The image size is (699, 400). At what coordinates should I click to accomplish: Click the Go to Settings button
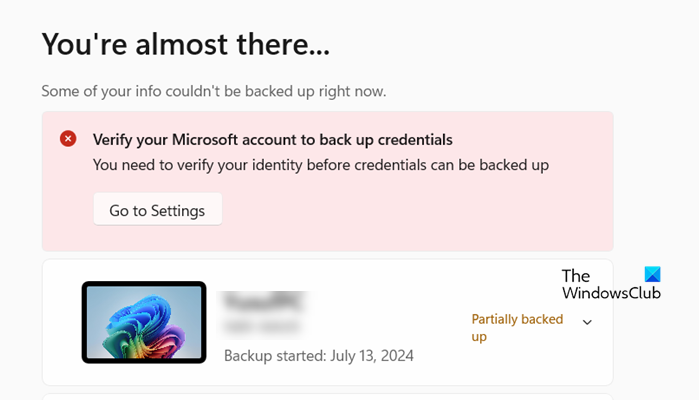[x=157, y=210]
